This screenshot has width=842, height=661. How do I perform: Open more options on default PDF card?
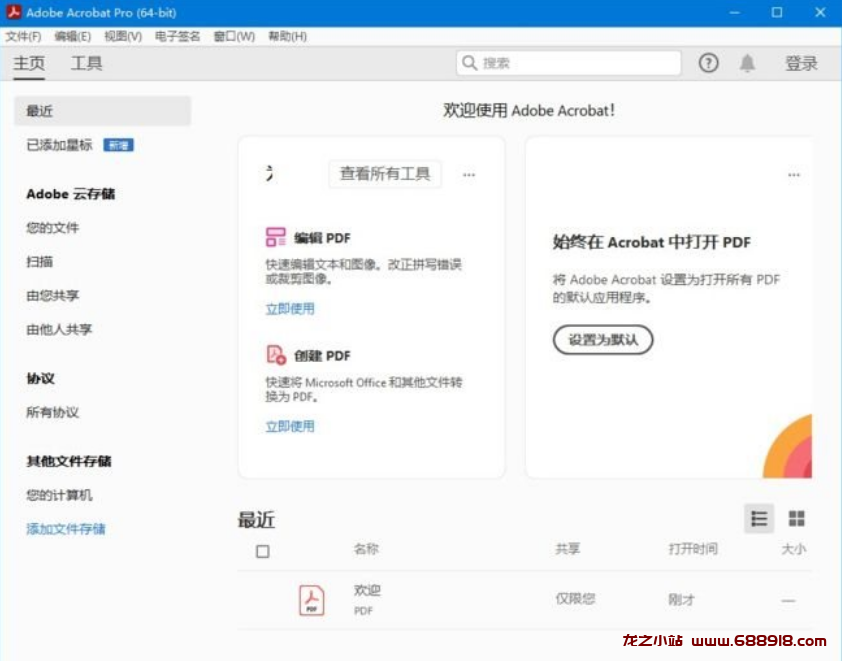[x=794, y=175]
